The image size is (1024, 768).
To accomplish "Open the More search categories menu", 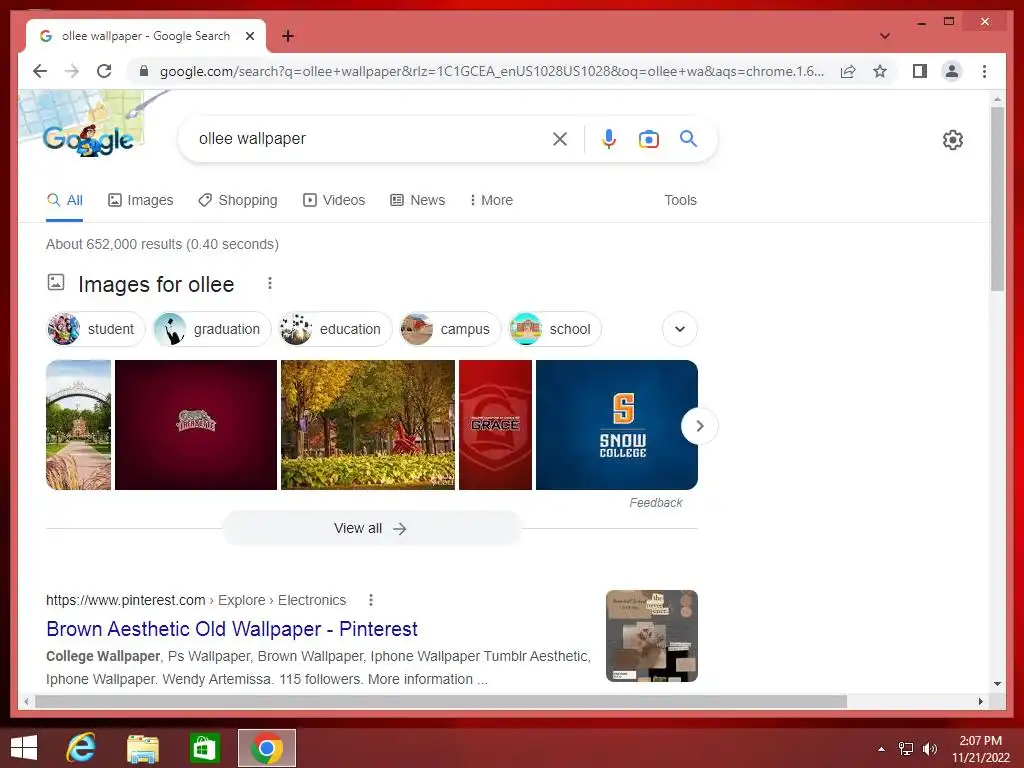I will click(491, 200).
